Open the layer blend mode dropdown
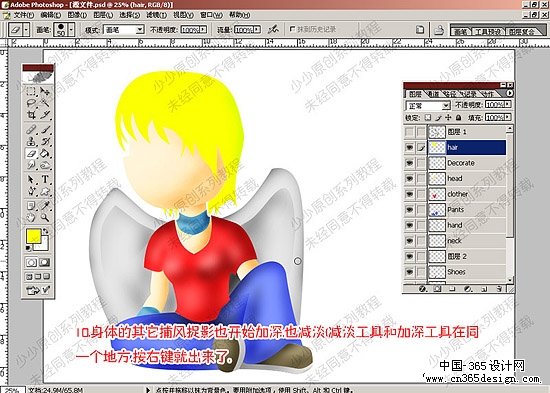550x393 pixels. point(428,105)
